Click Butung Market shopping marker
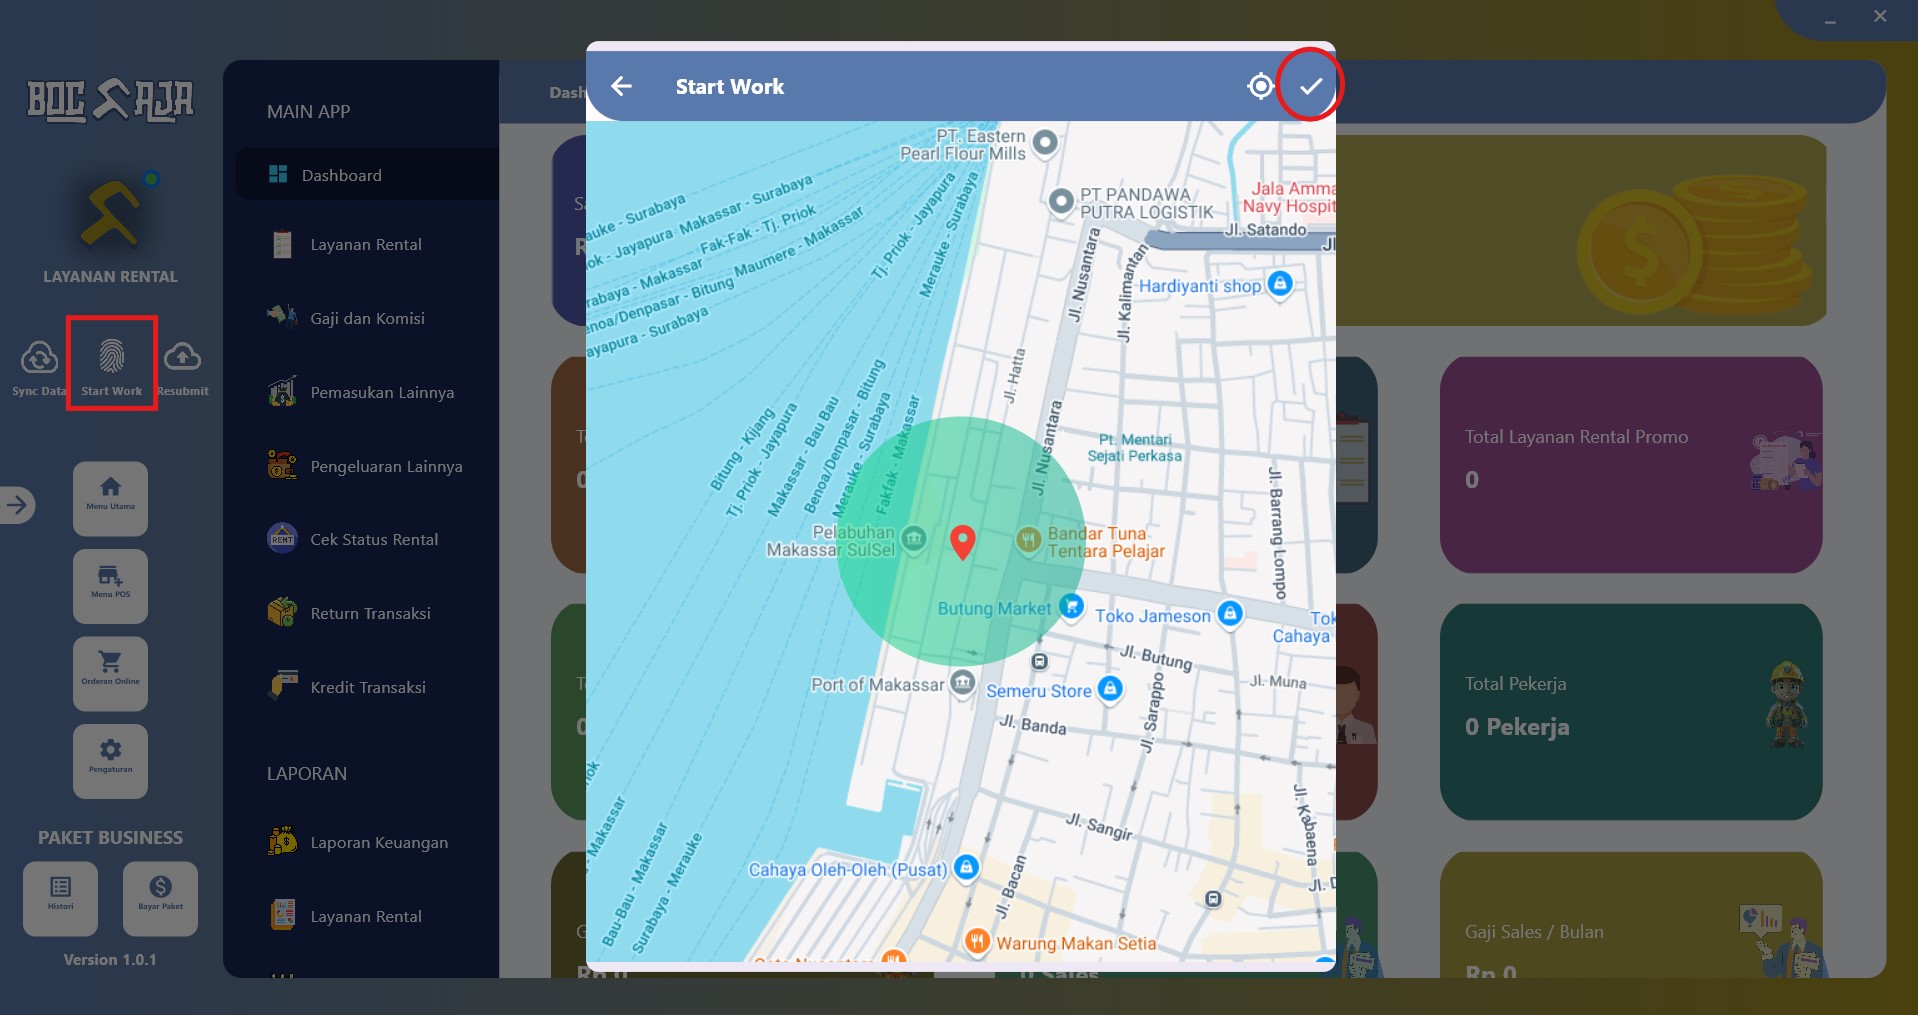Screen dimensions: 1918x1015 click(x=1071, y=606)
